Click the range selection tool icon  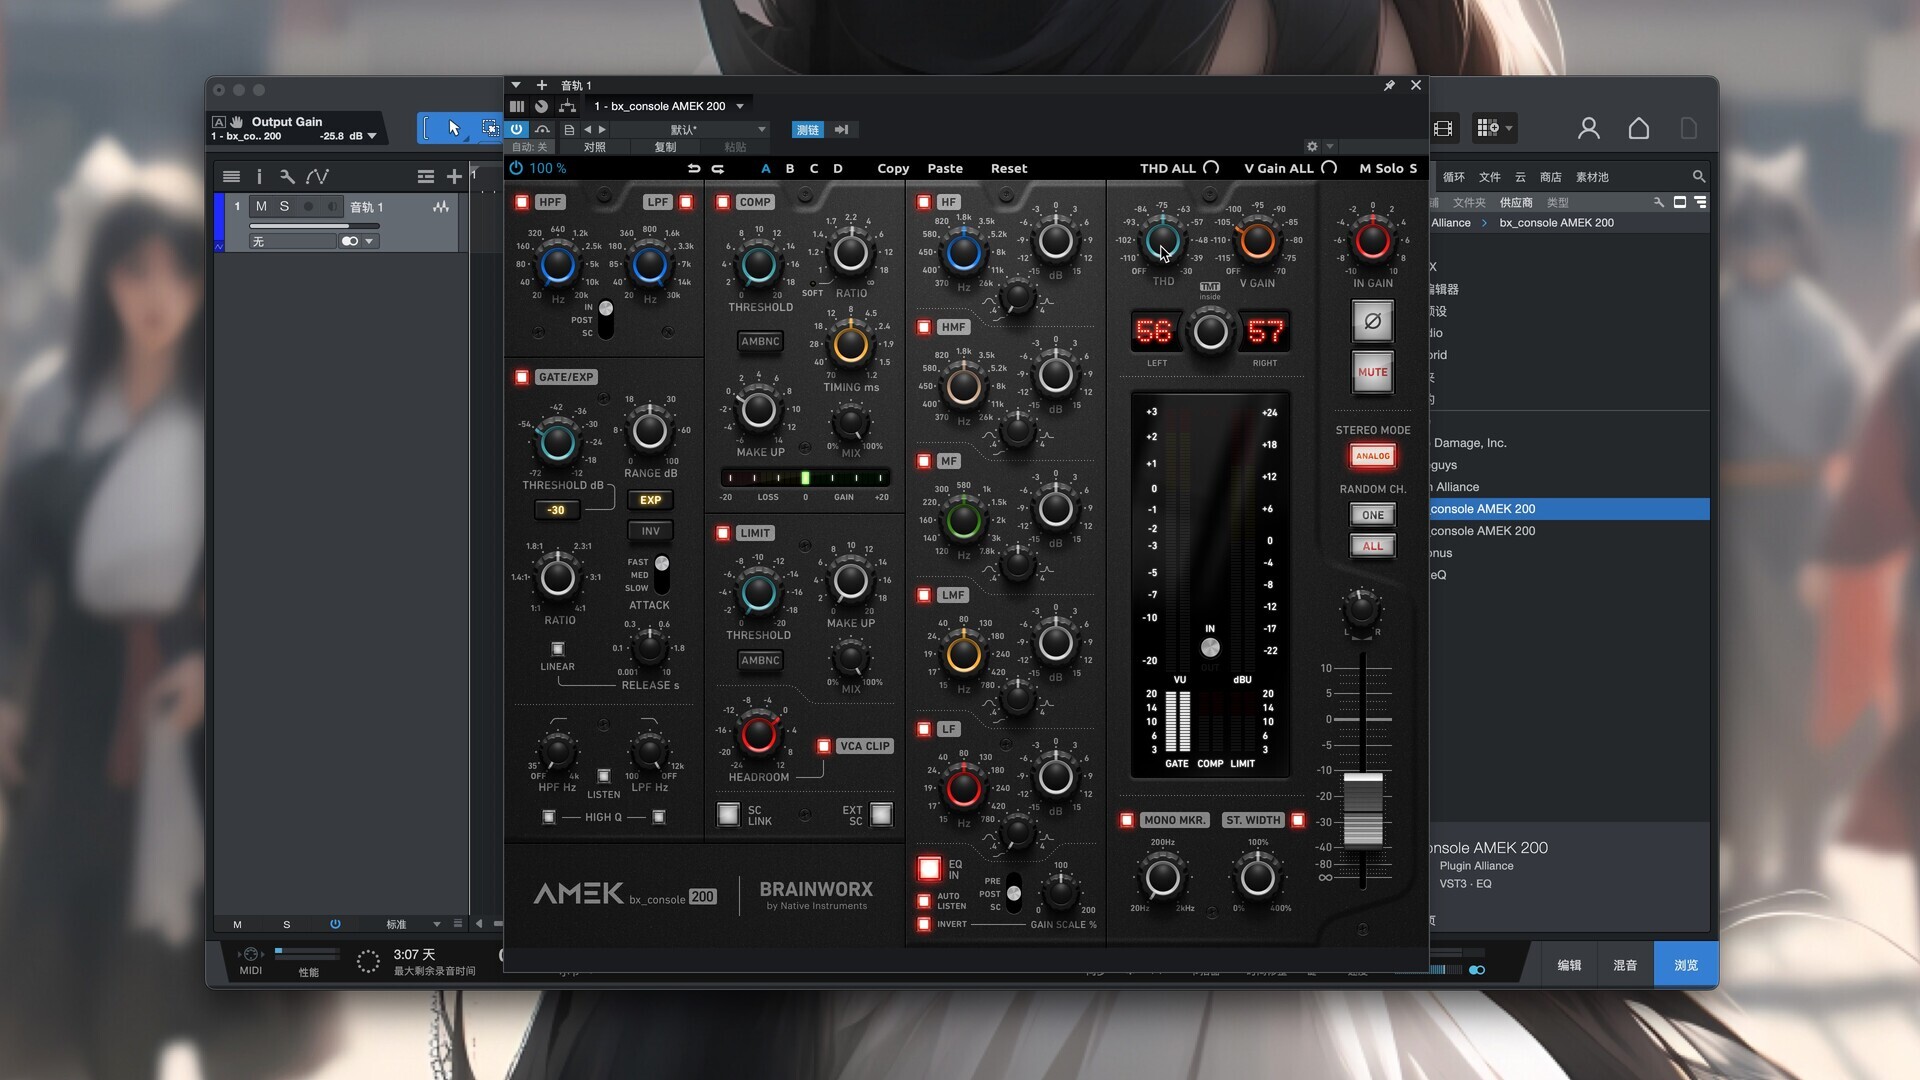(489, 128)
